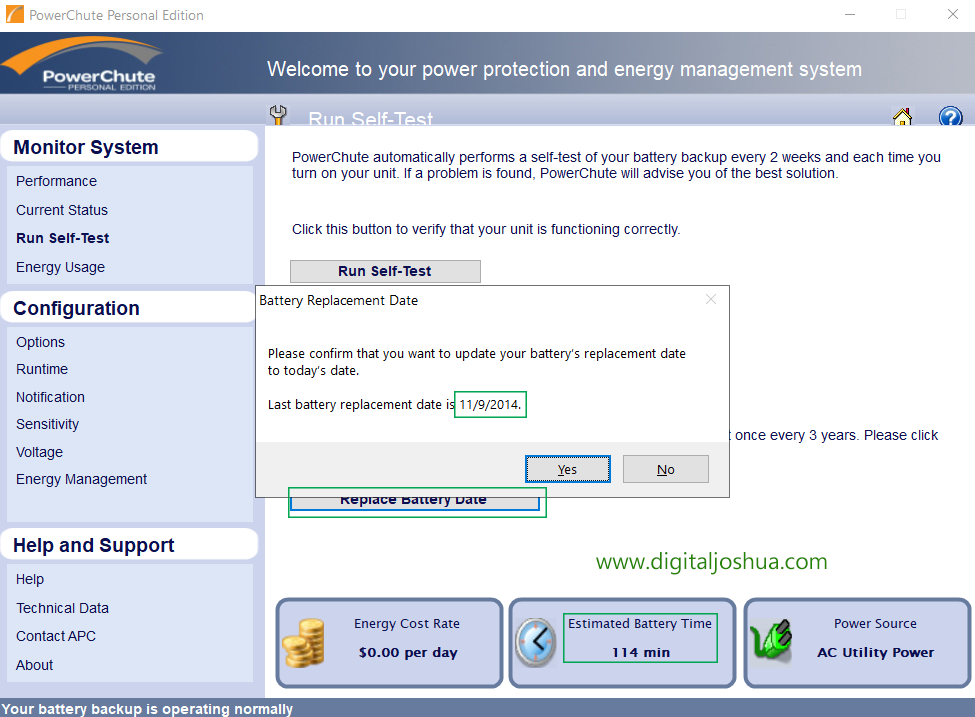Click the PowerChute Personal Edition logo

pyautogui.click(x=82, y=64)
